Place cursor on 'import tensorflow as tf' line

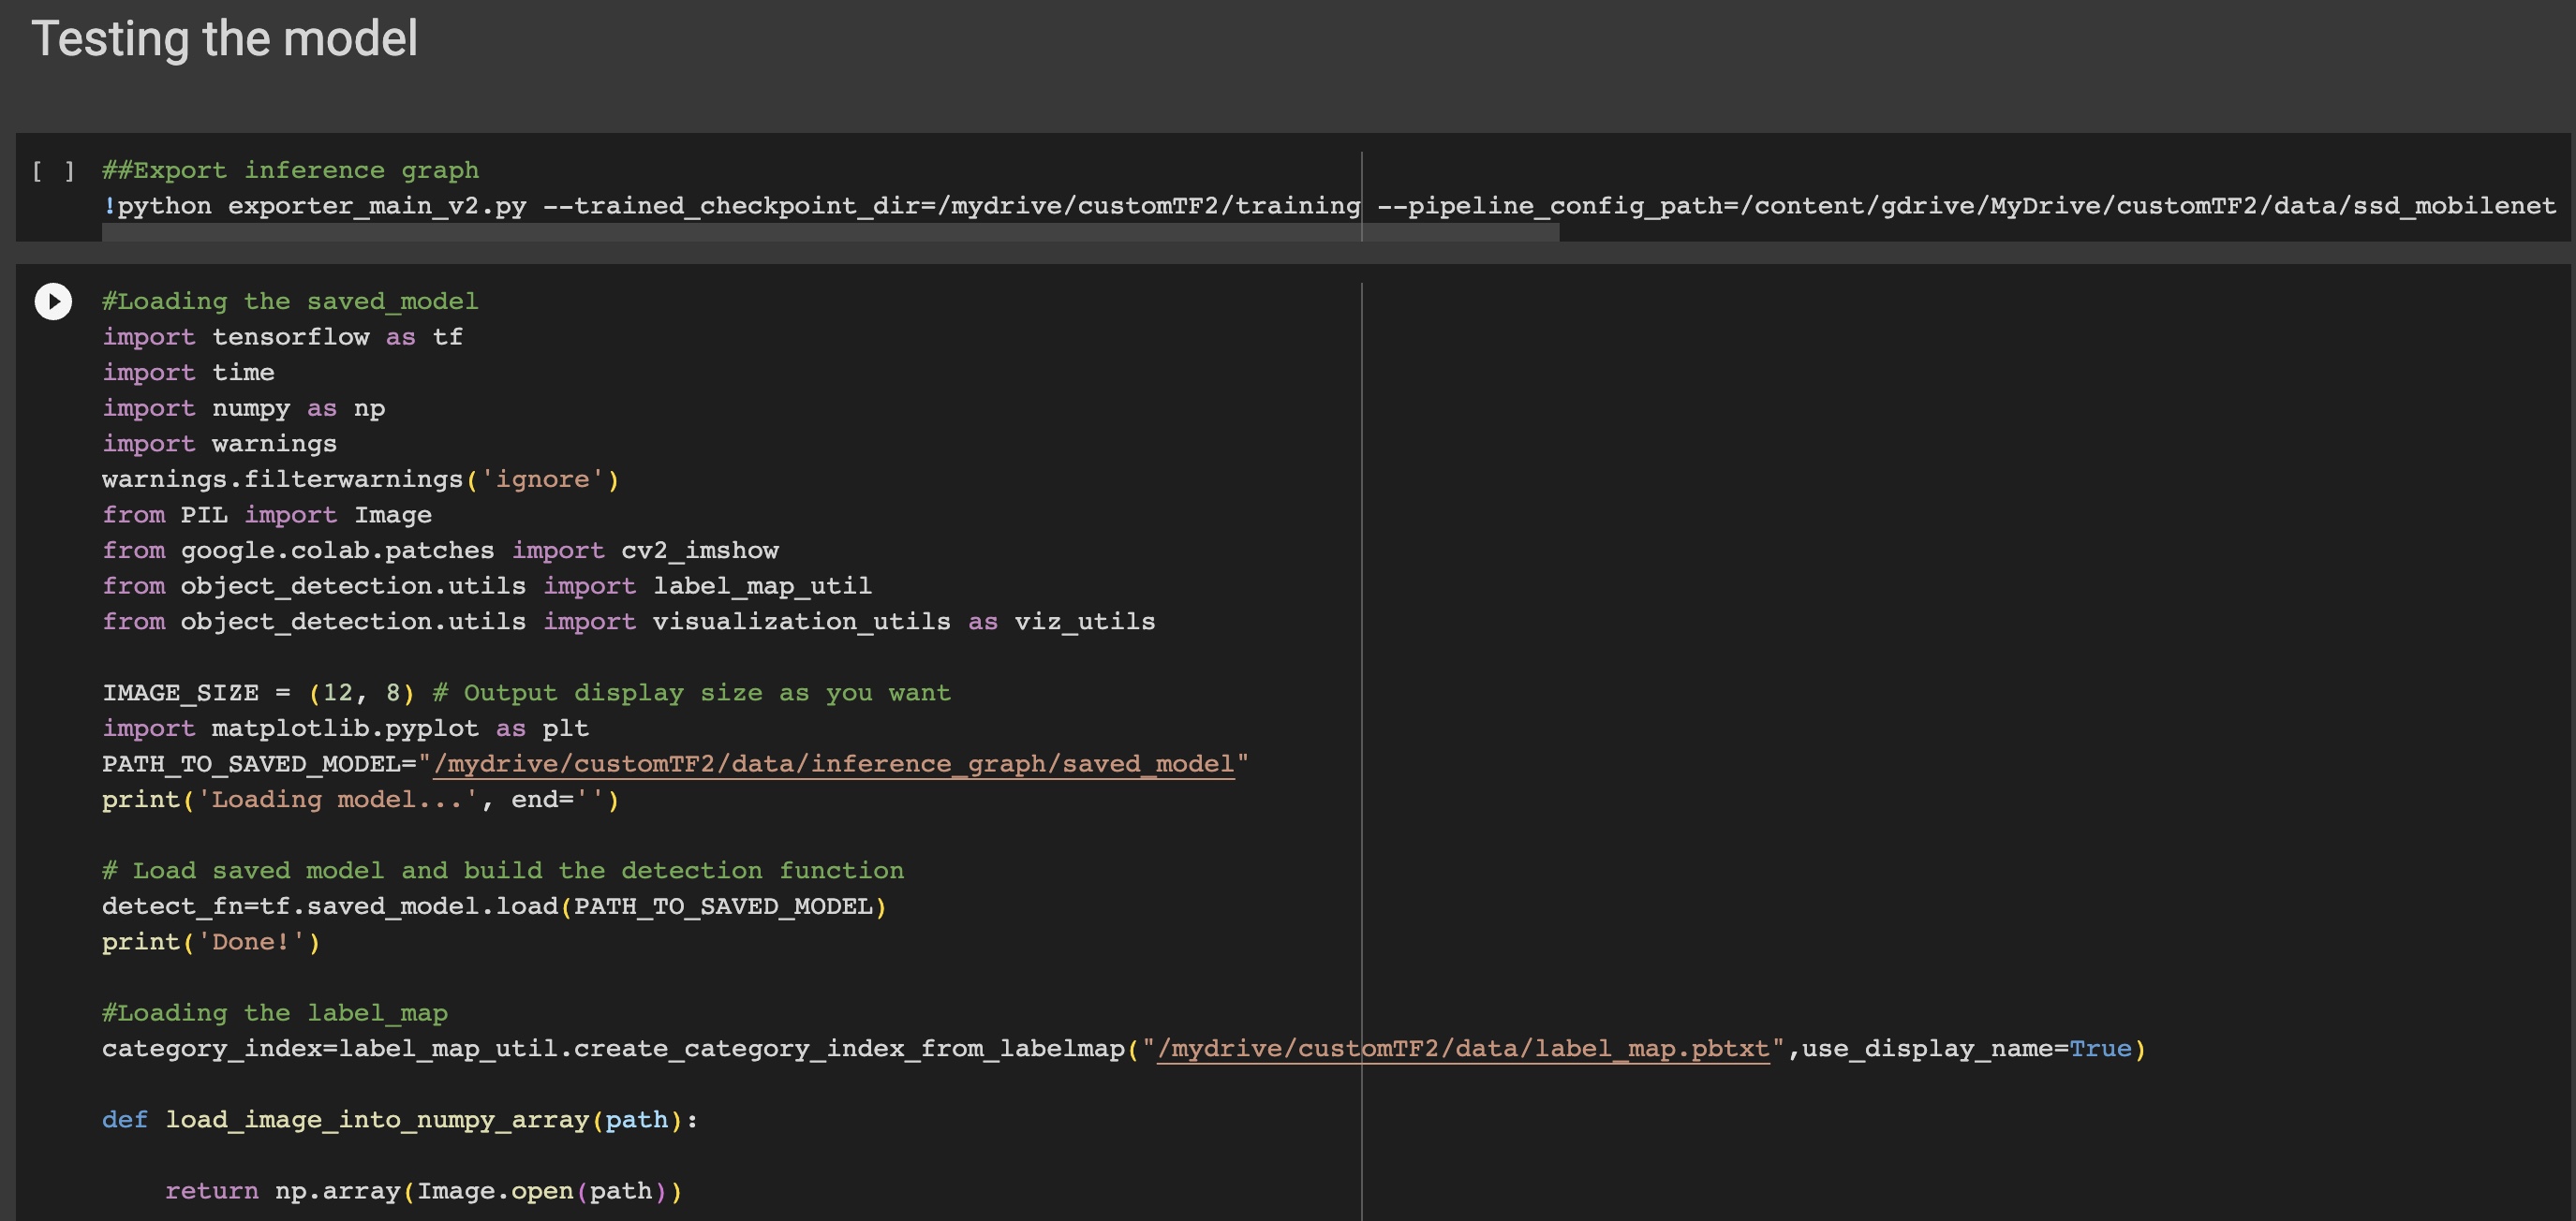pos(282,337)
